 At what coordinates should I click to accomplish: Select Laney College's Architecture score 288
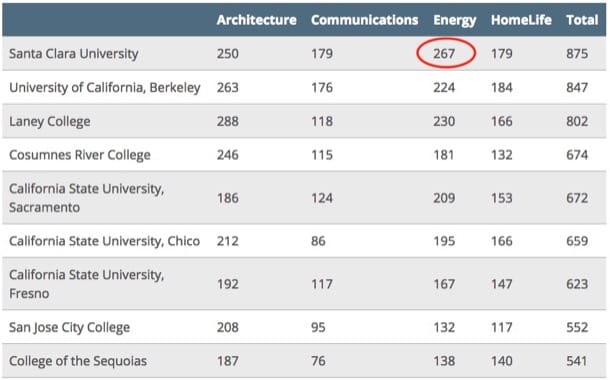pyautogui.click(x=228, y=121)
